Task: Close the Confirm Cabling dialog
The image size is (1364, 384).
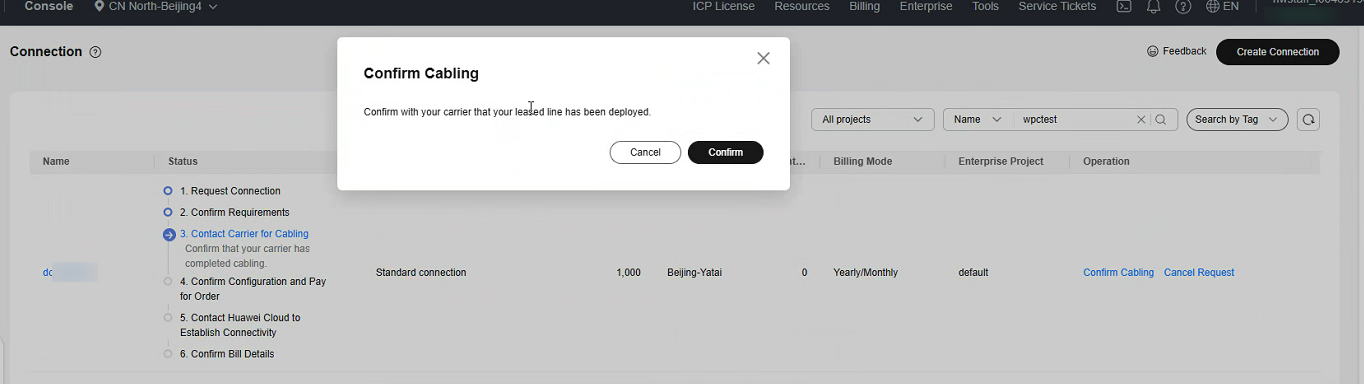Action: tap(763, 58)
